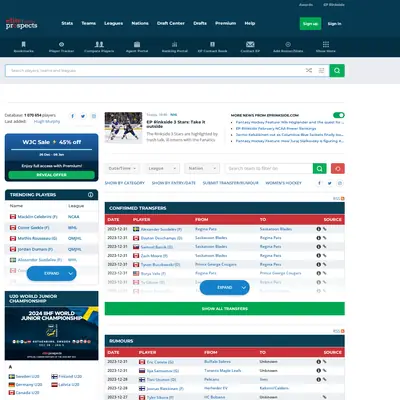Click the info icon in Trending Players header
Image resolution: width=400 pixels, height=400 pixels.
[x=90, y=195]
